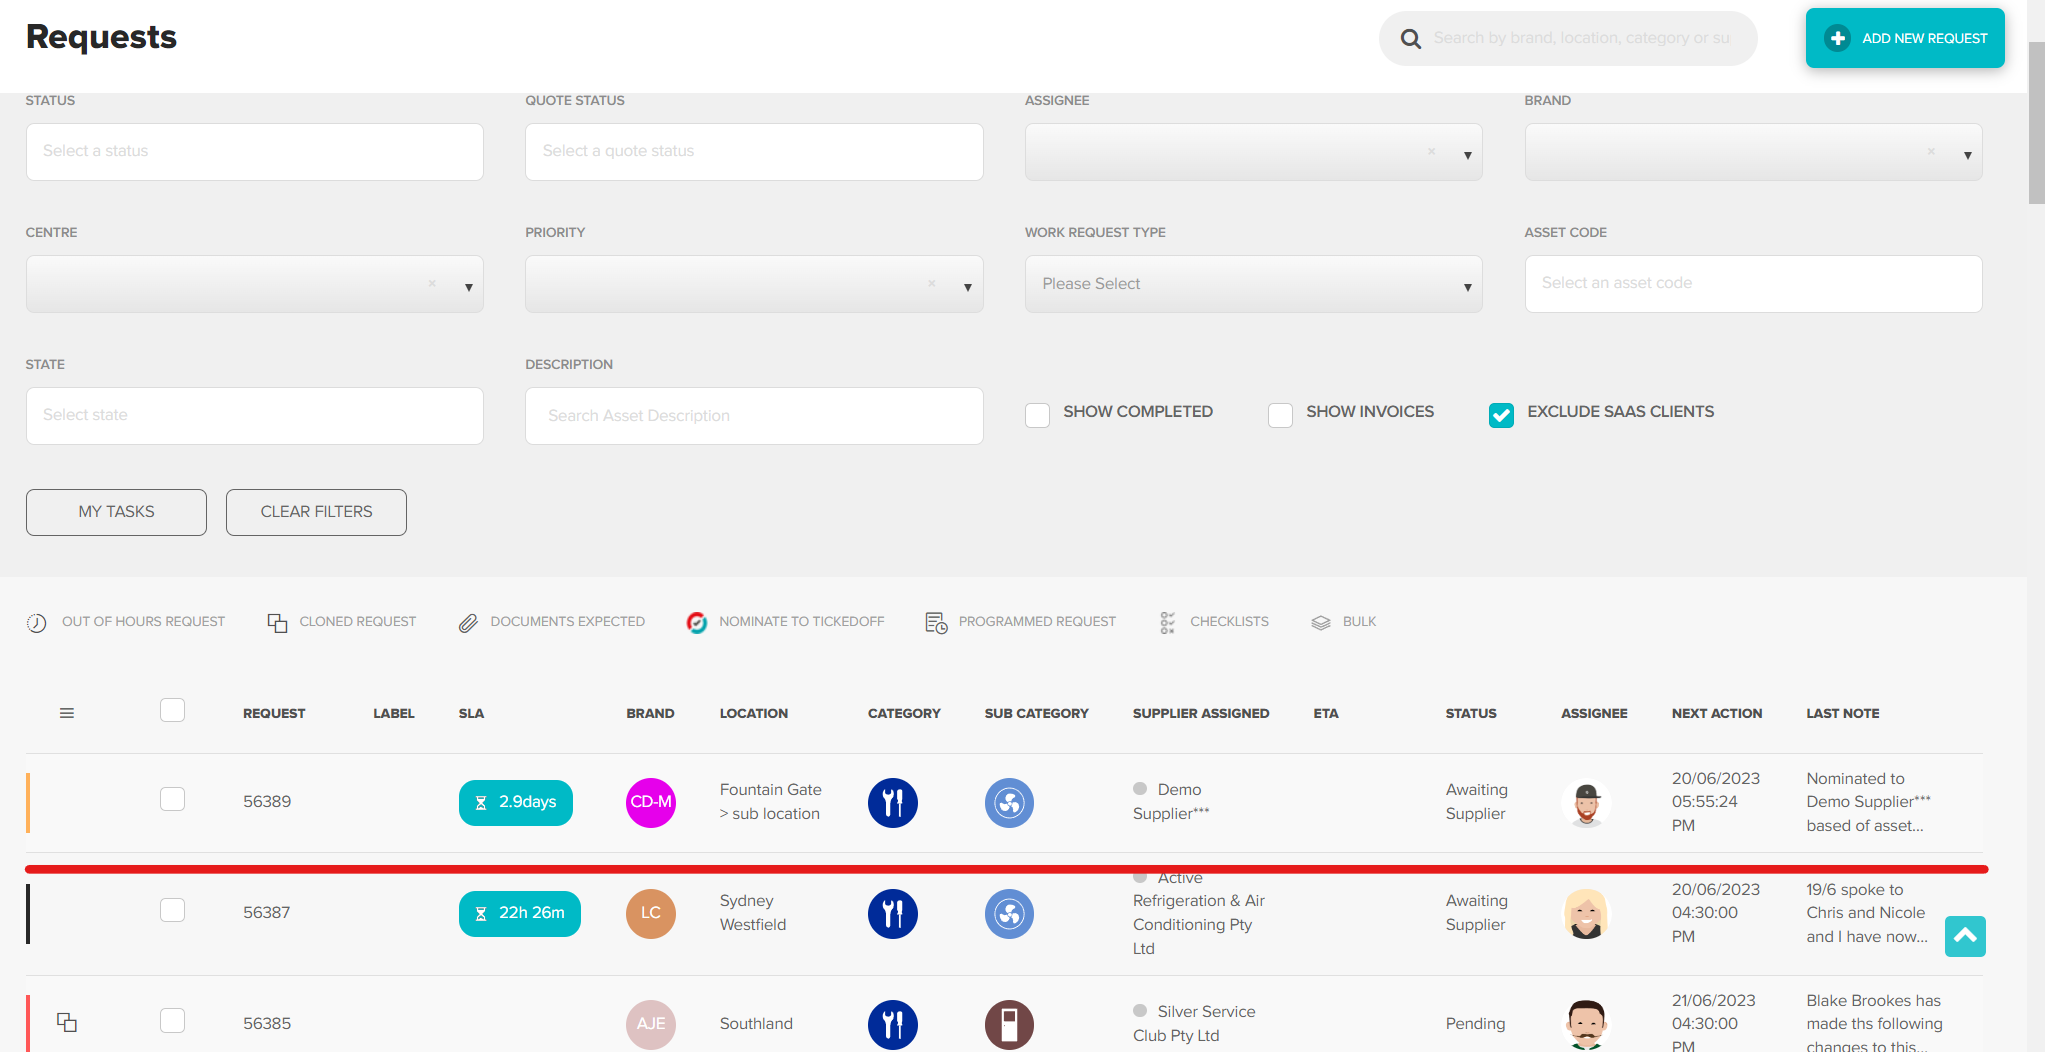Click the 22h 26m SLA badge

pos(520,914)
